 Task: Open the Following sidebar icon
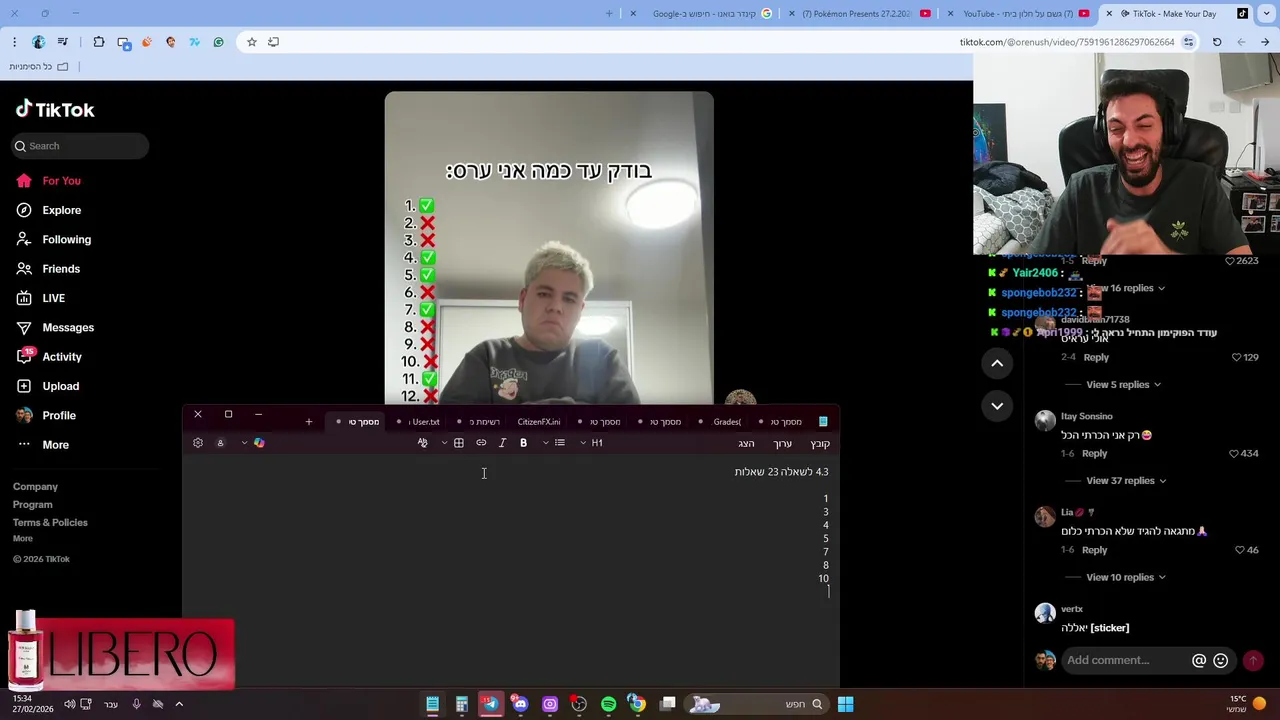pyautogui.click(x=24, y=239)
